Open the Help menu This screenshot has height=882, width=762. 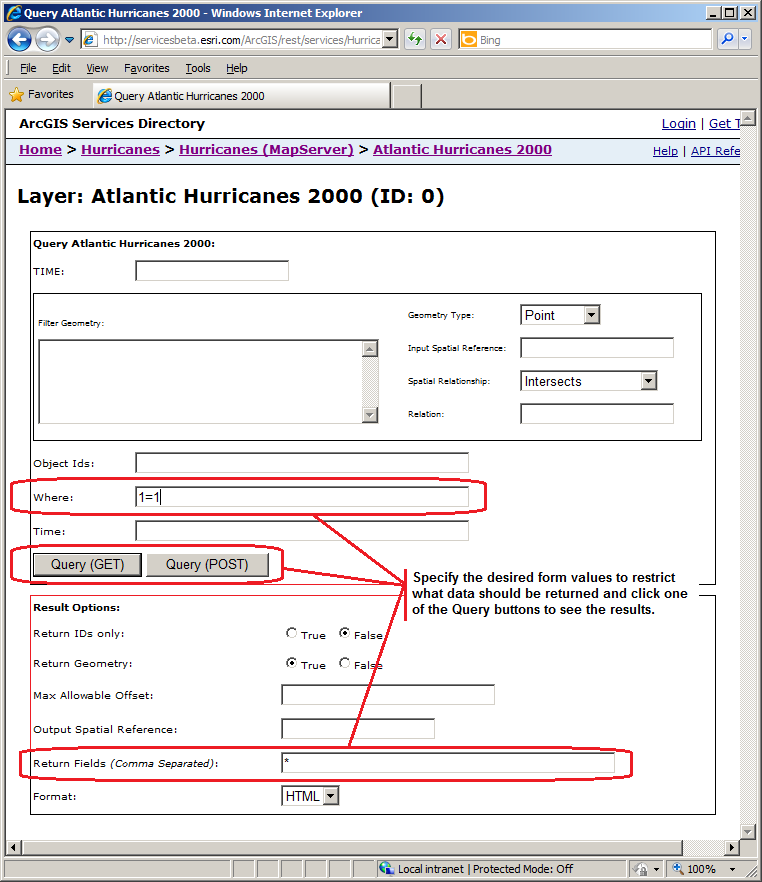pyautogui.click(x=237, y=68)
